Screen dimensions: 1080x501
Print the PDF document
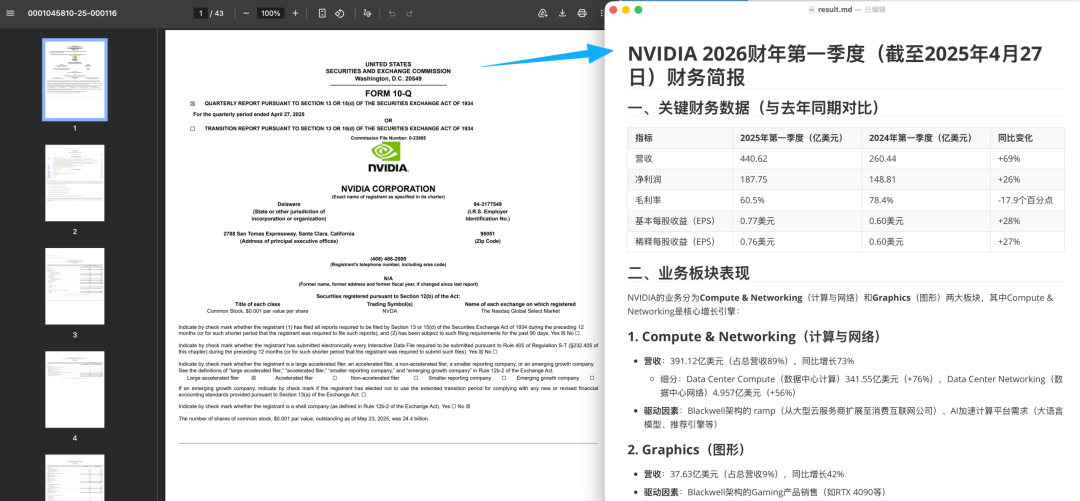(580, 13)
